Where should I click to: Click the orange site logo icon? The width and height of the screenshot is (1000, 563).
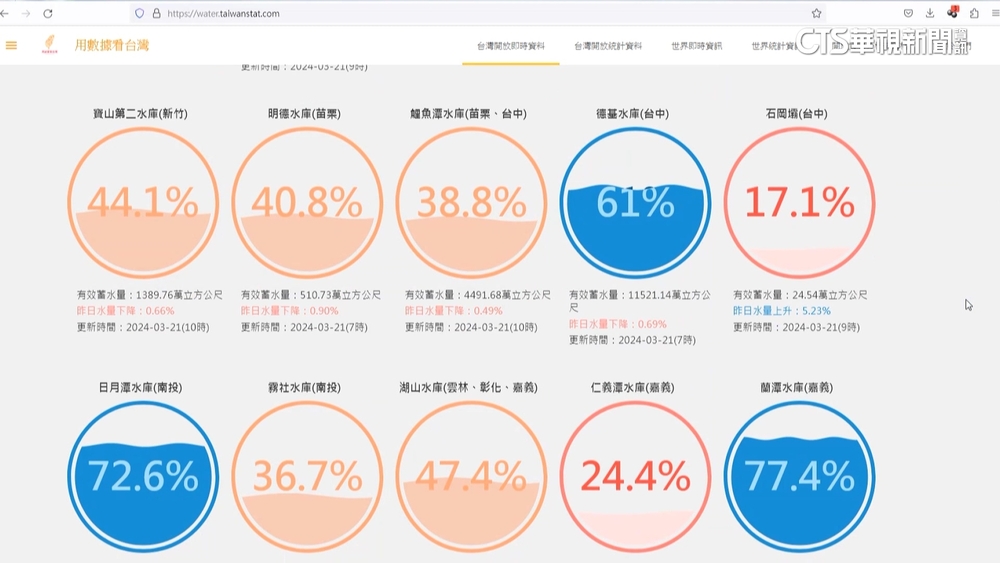tap(49, 44)
